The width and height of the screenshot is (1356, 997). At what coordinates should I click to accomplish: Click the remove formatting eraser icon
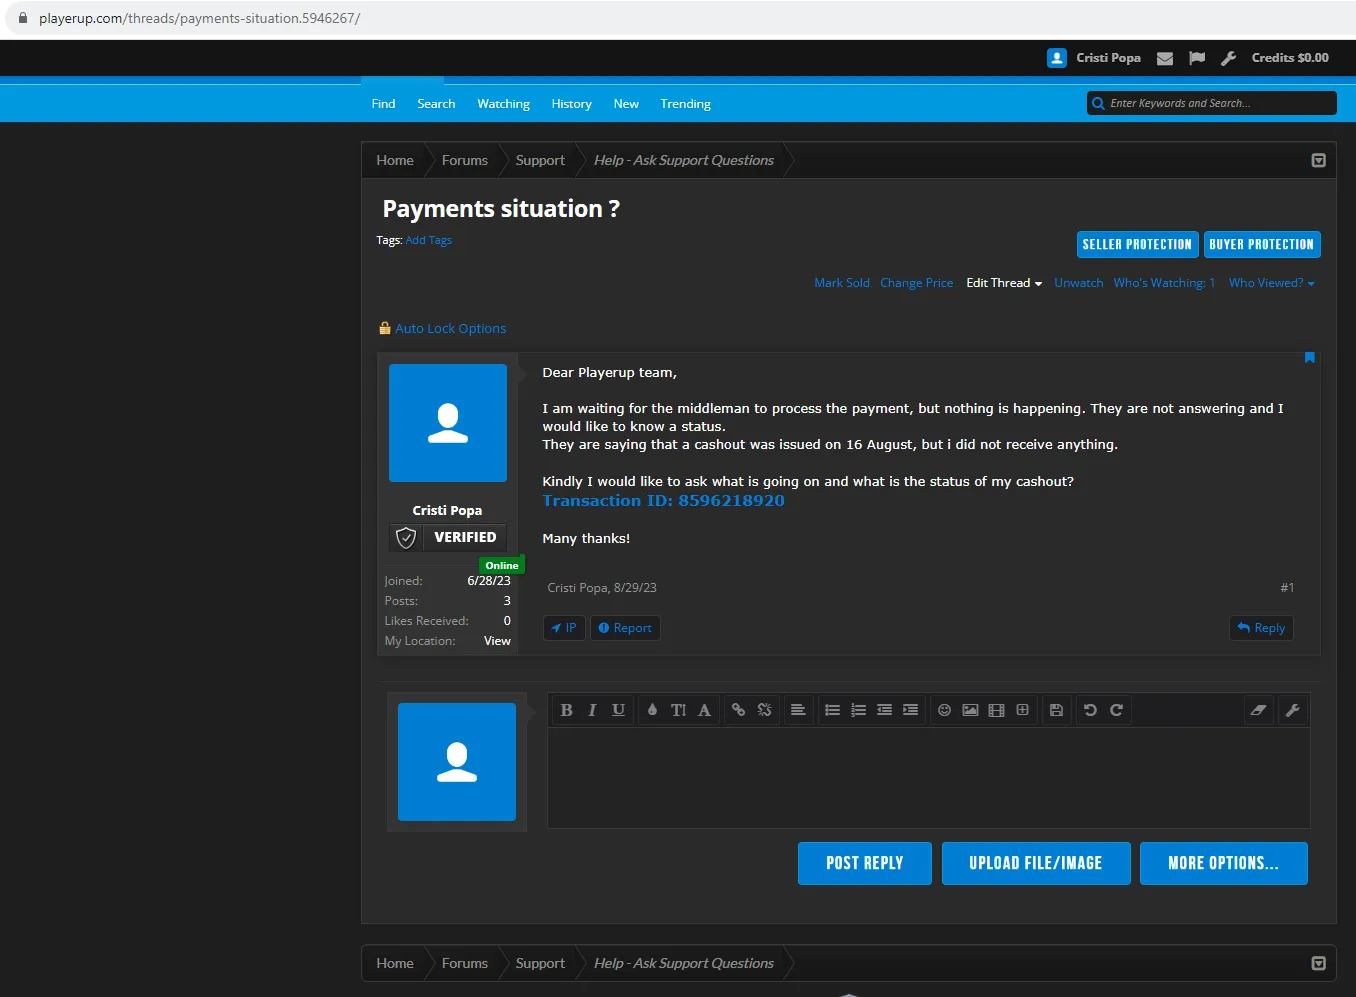click(x=1258, y=710)
